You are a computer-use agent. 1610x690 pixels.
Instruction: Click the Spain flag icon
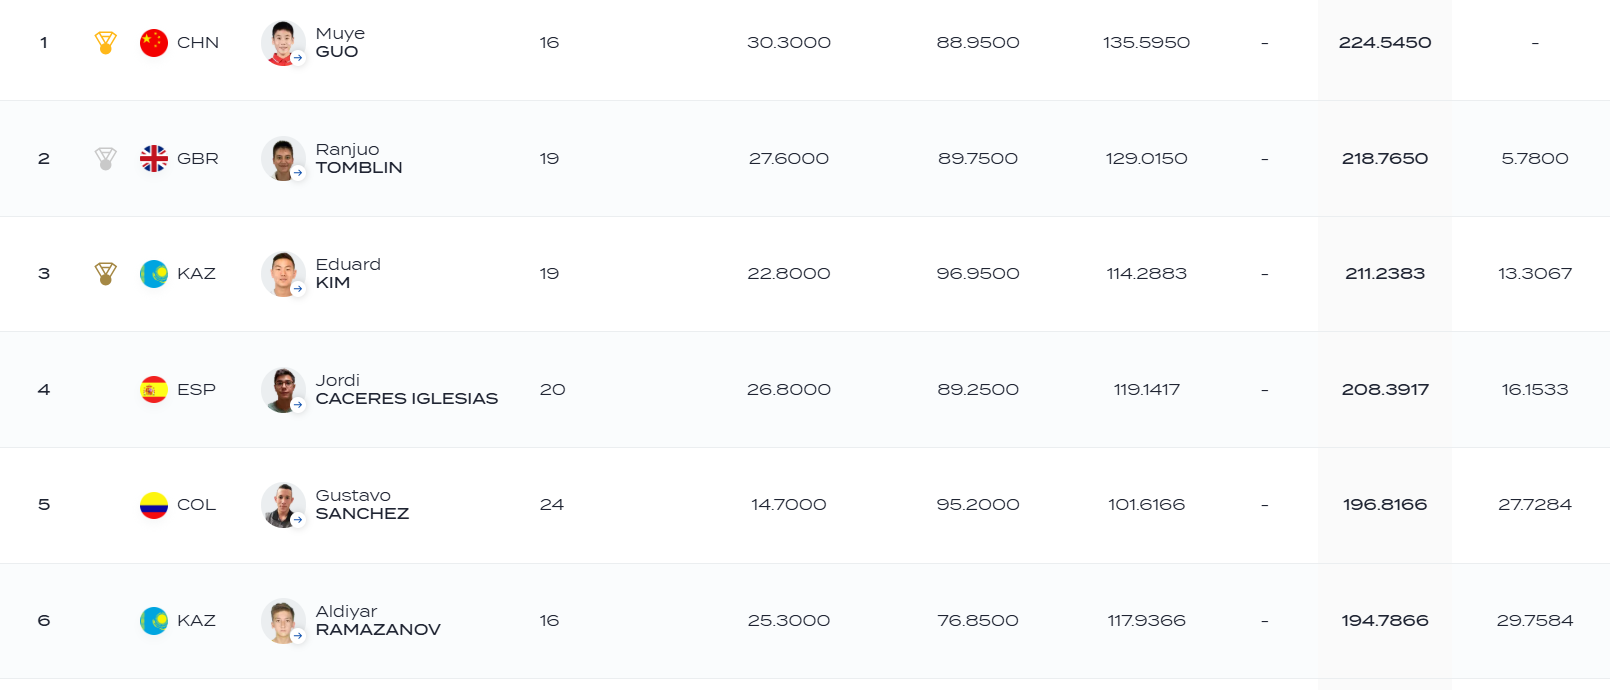coord(154,390)
